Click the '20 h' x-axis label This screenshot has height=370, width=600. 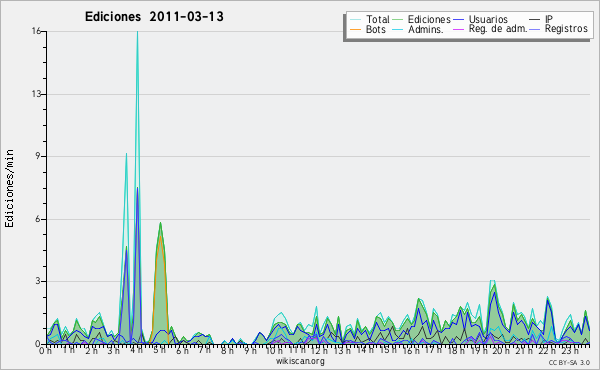click(x=500, y=350)
